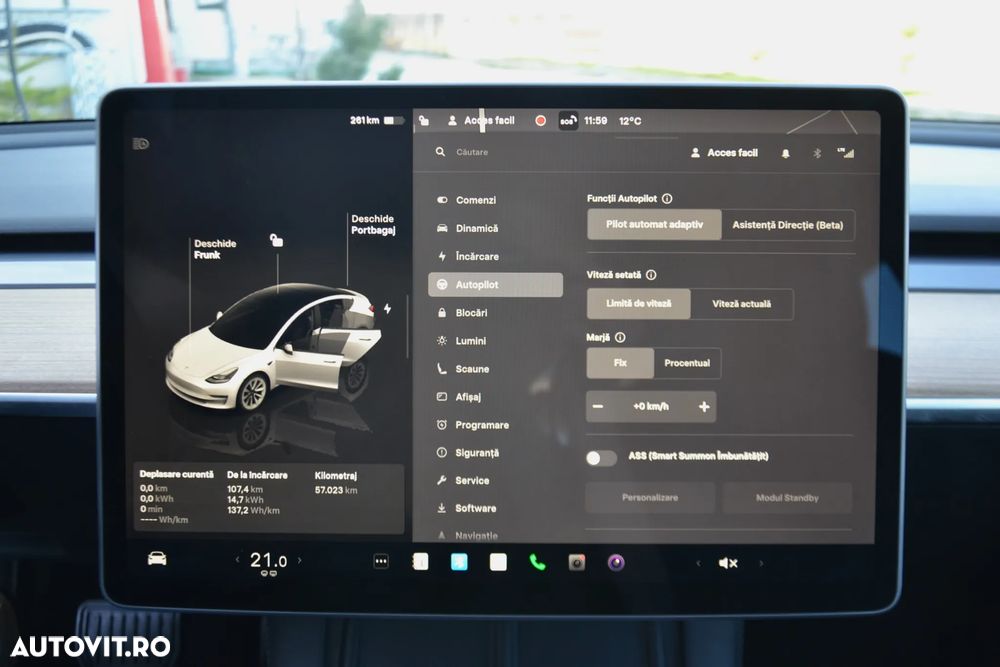Tap the headlight indicator icon
Screen dimensions: 1000x667
coord(141,143)
